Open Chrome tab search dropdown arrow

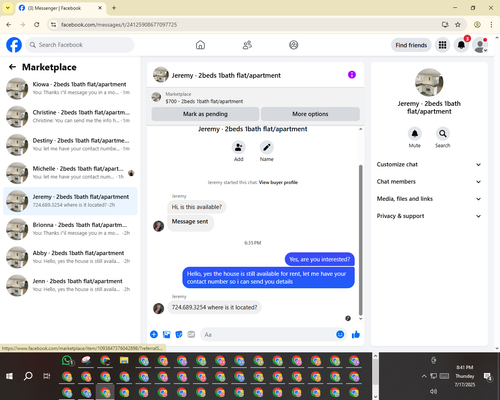8,8
